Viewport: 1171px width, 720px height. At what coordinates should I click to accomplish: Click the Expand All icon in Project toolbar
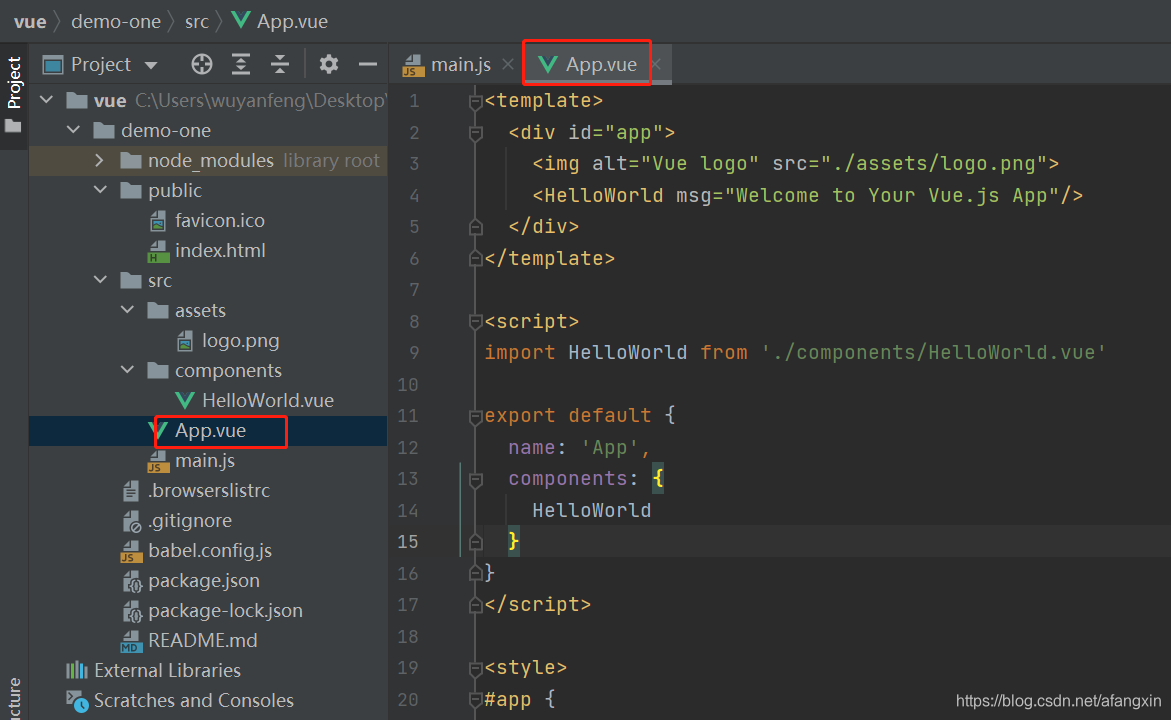240,64
